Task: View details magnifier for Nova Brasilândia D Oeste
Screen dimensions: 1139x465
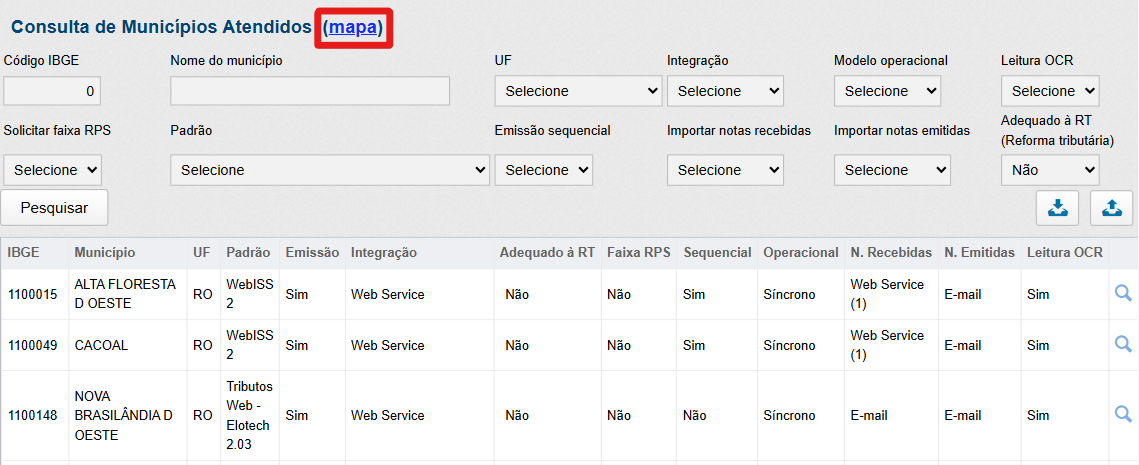Action: click(1122, 414)
